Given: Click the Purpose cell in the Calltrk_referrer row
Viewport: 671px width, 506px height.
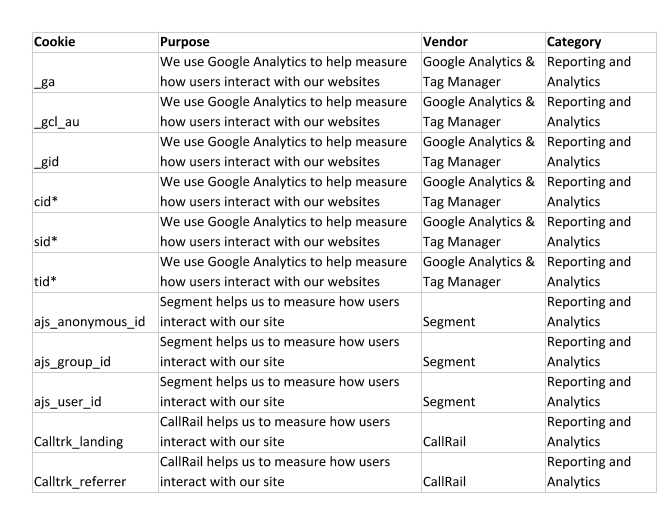Looking at the screenshot, I should tap(289, 472).
